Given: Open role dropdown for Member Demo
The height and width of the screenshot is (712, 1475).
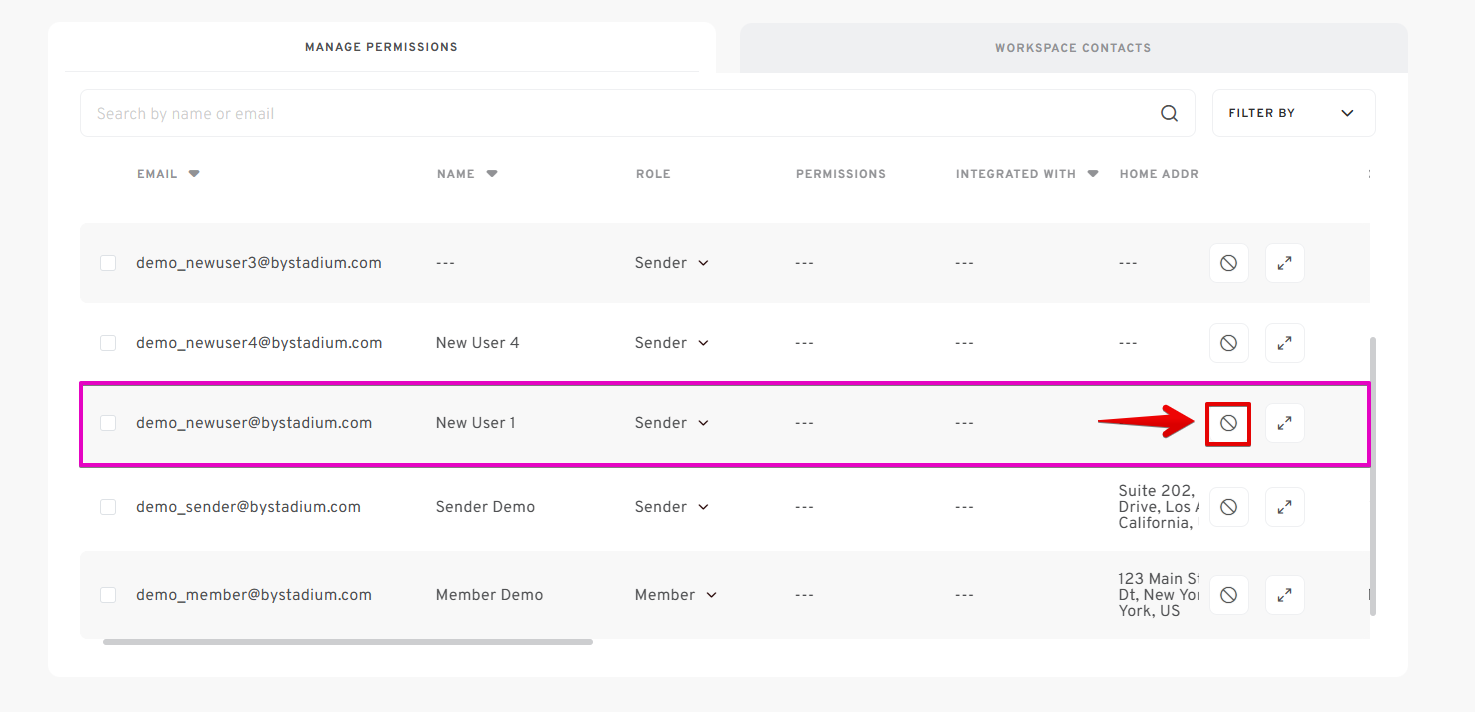Looking at the screenshot, I should coord(676,595).
